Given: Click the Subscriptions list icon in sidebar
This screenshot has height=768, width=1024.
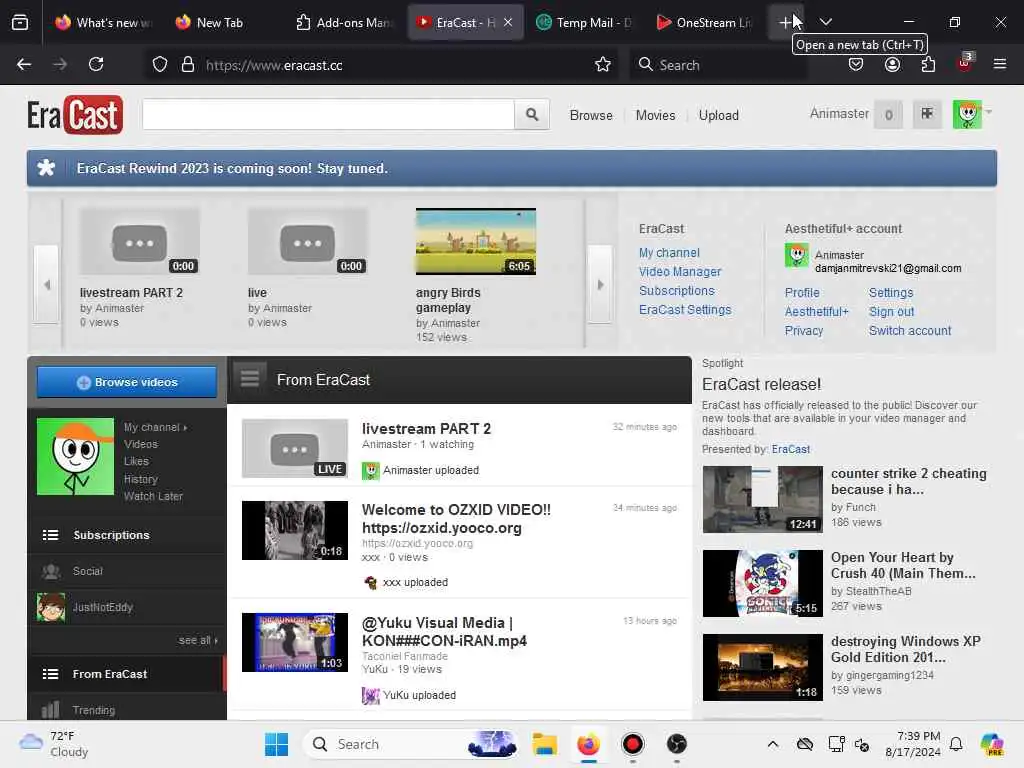Looking at the screenshot, I should 50,535.
